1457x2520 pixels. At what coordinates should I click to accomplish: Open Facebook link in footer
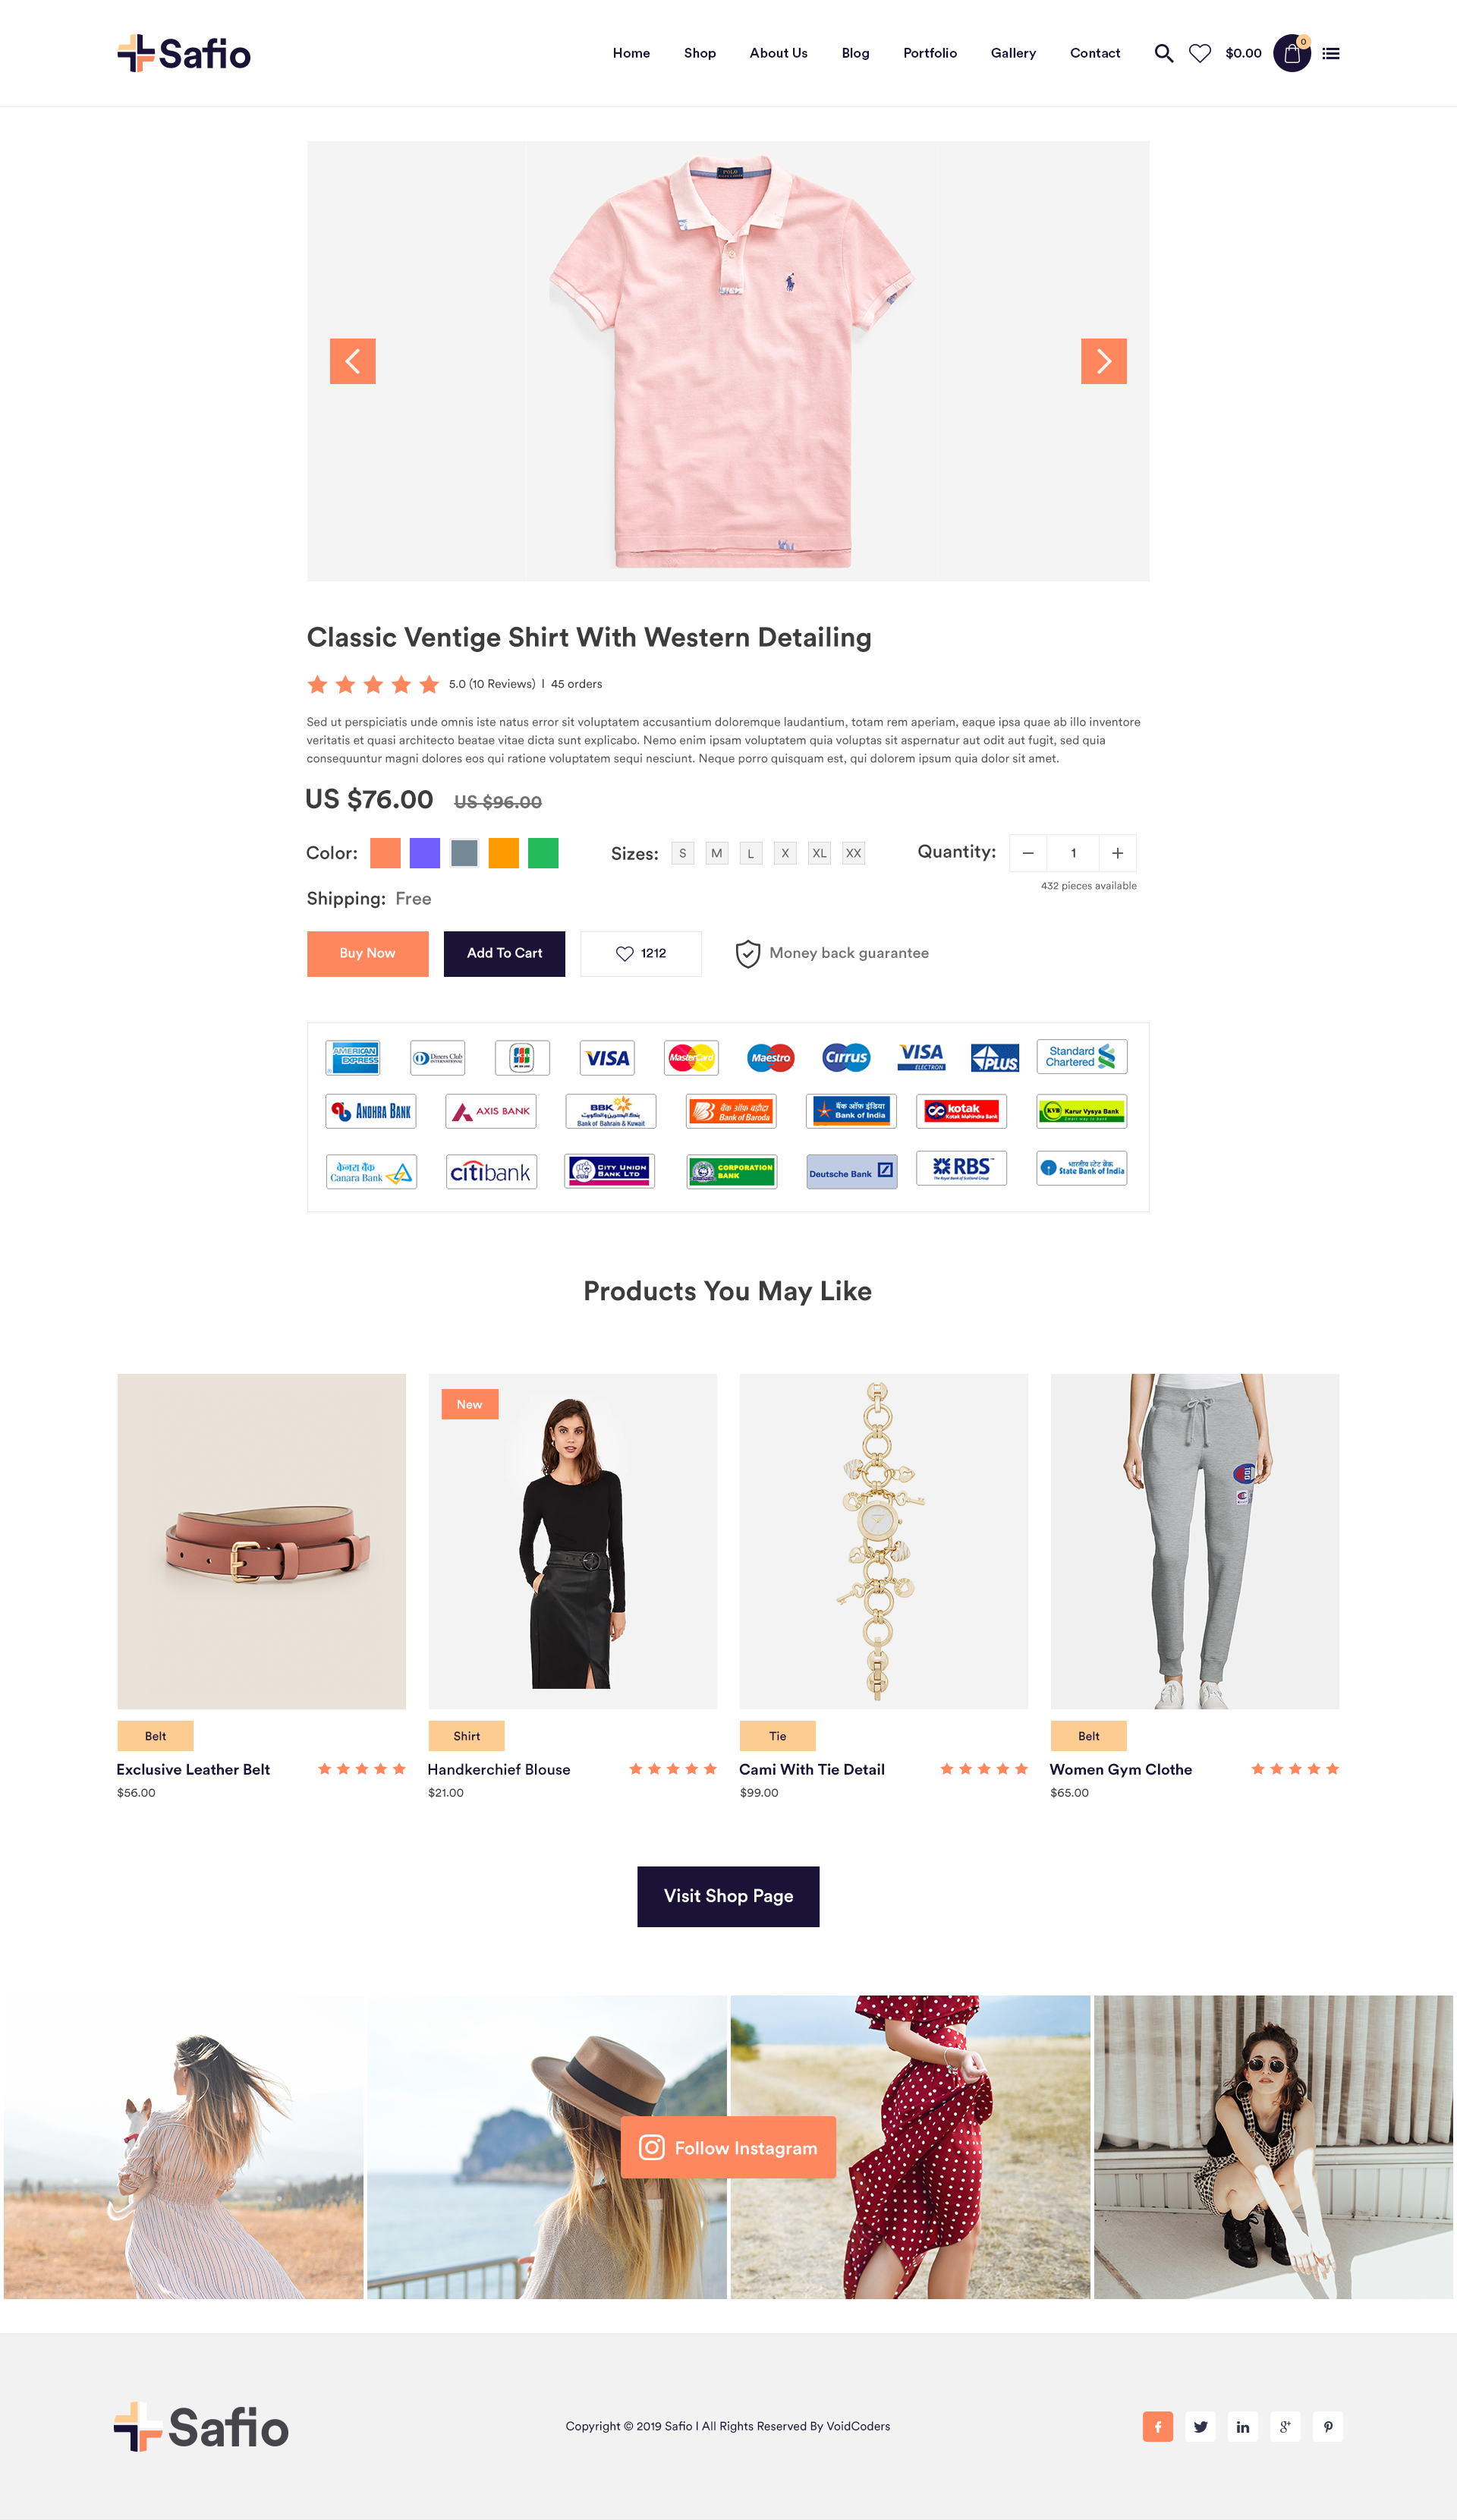tap(1157, 2426)
